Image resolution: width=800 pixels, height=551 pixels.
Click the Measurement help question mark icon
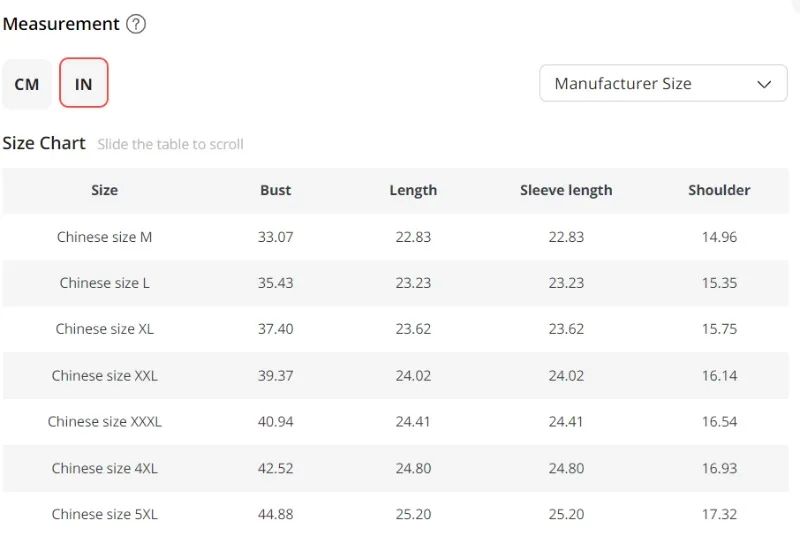(x=136, y=24)
